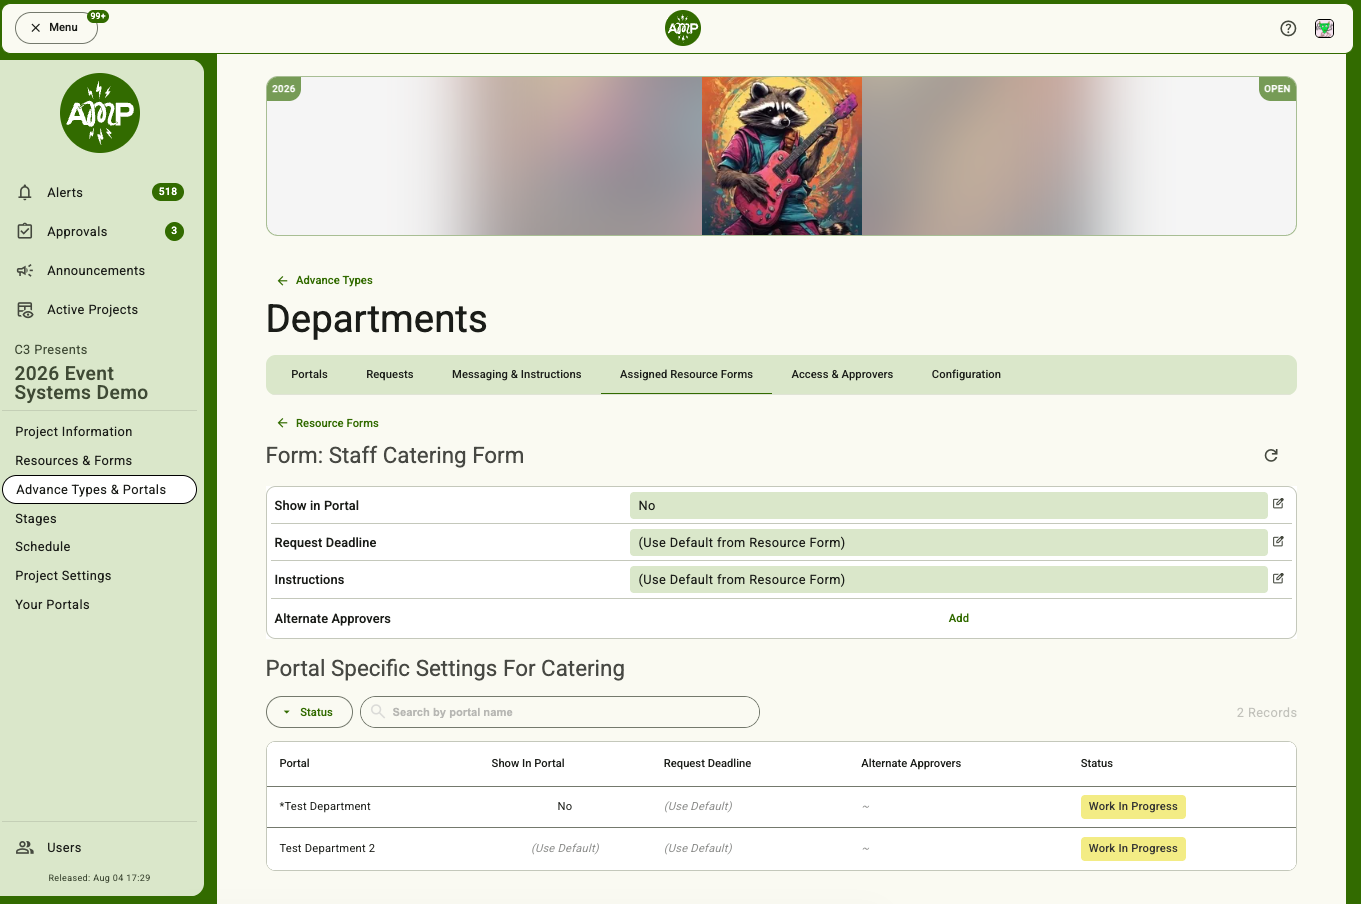Viewport: 1361px width, 904px height.
Task: Open the Messaging & Instructions tab
Action: click(516, 374)
